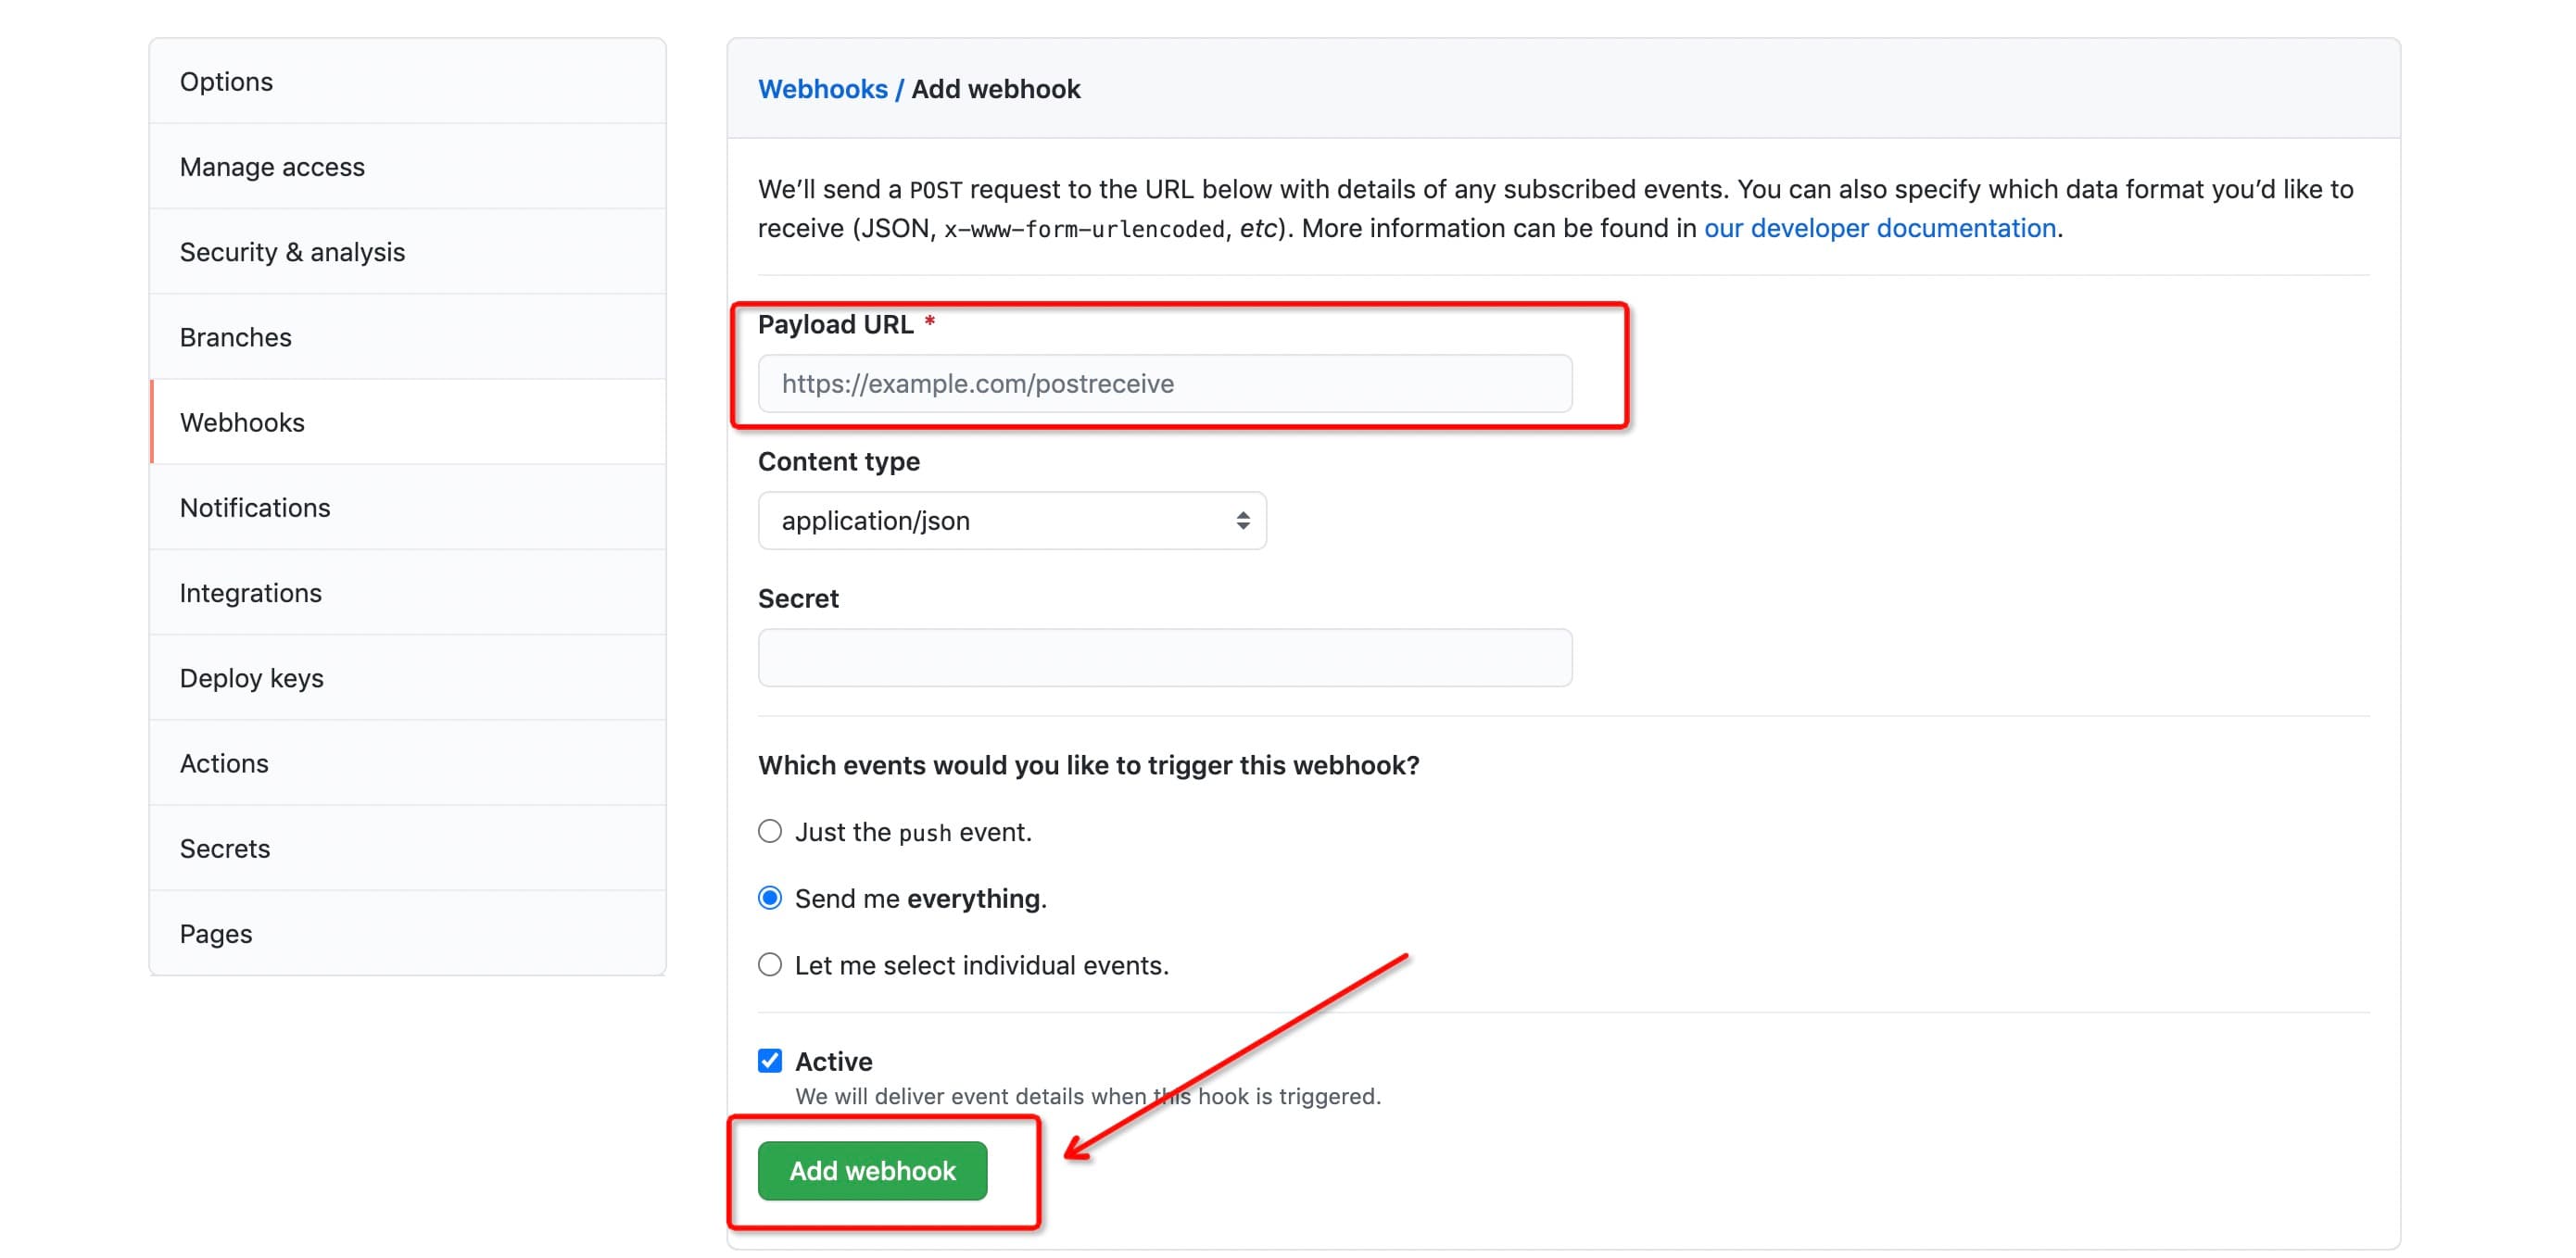Open Deploy keys section

click(407, 677)
